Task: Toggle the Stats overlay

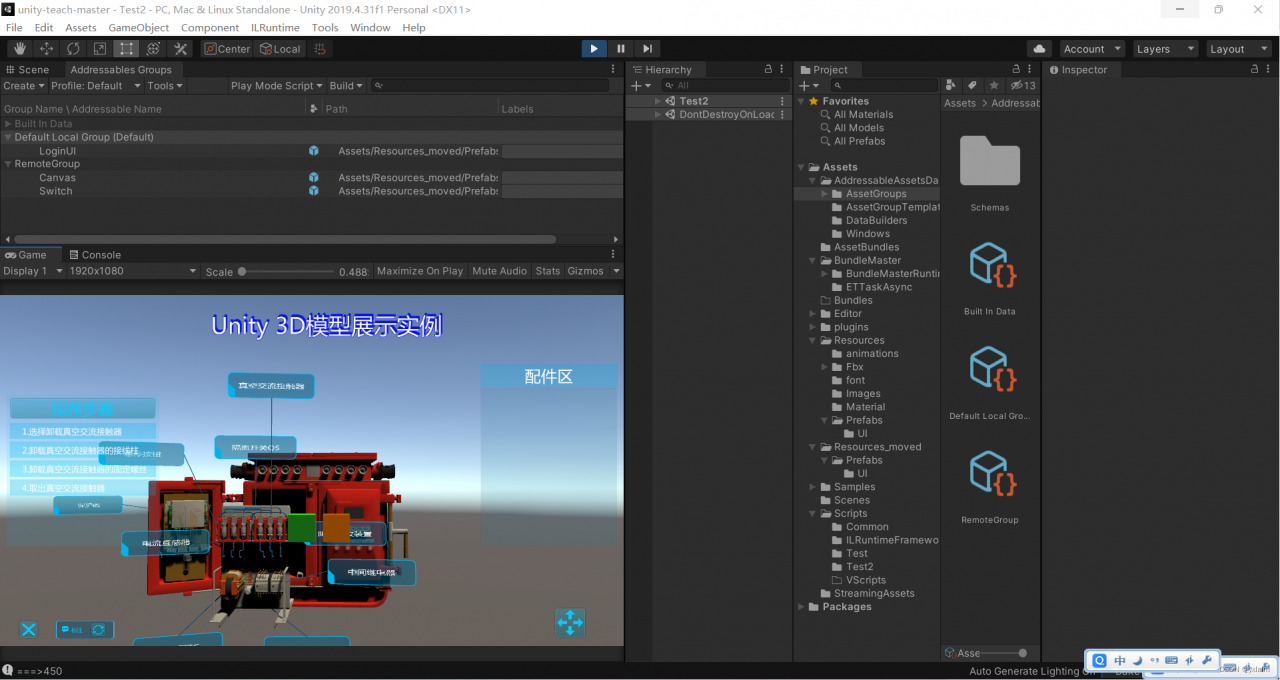Action: pyautogui.click(x=548, y=271)
